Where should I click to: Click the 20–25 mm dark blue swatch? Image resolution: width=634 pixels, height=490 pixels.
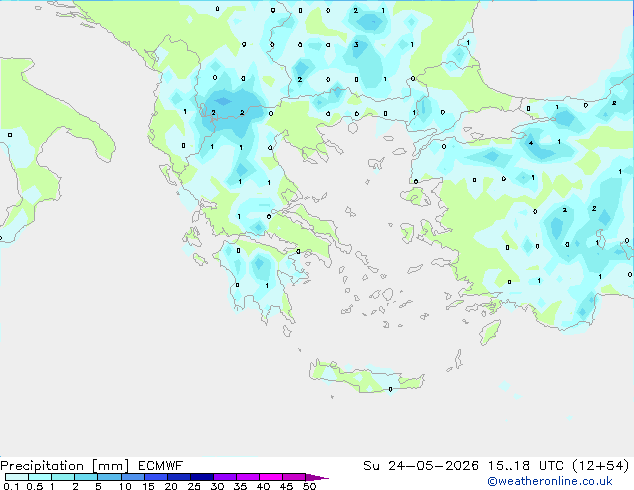coord(178,477)
